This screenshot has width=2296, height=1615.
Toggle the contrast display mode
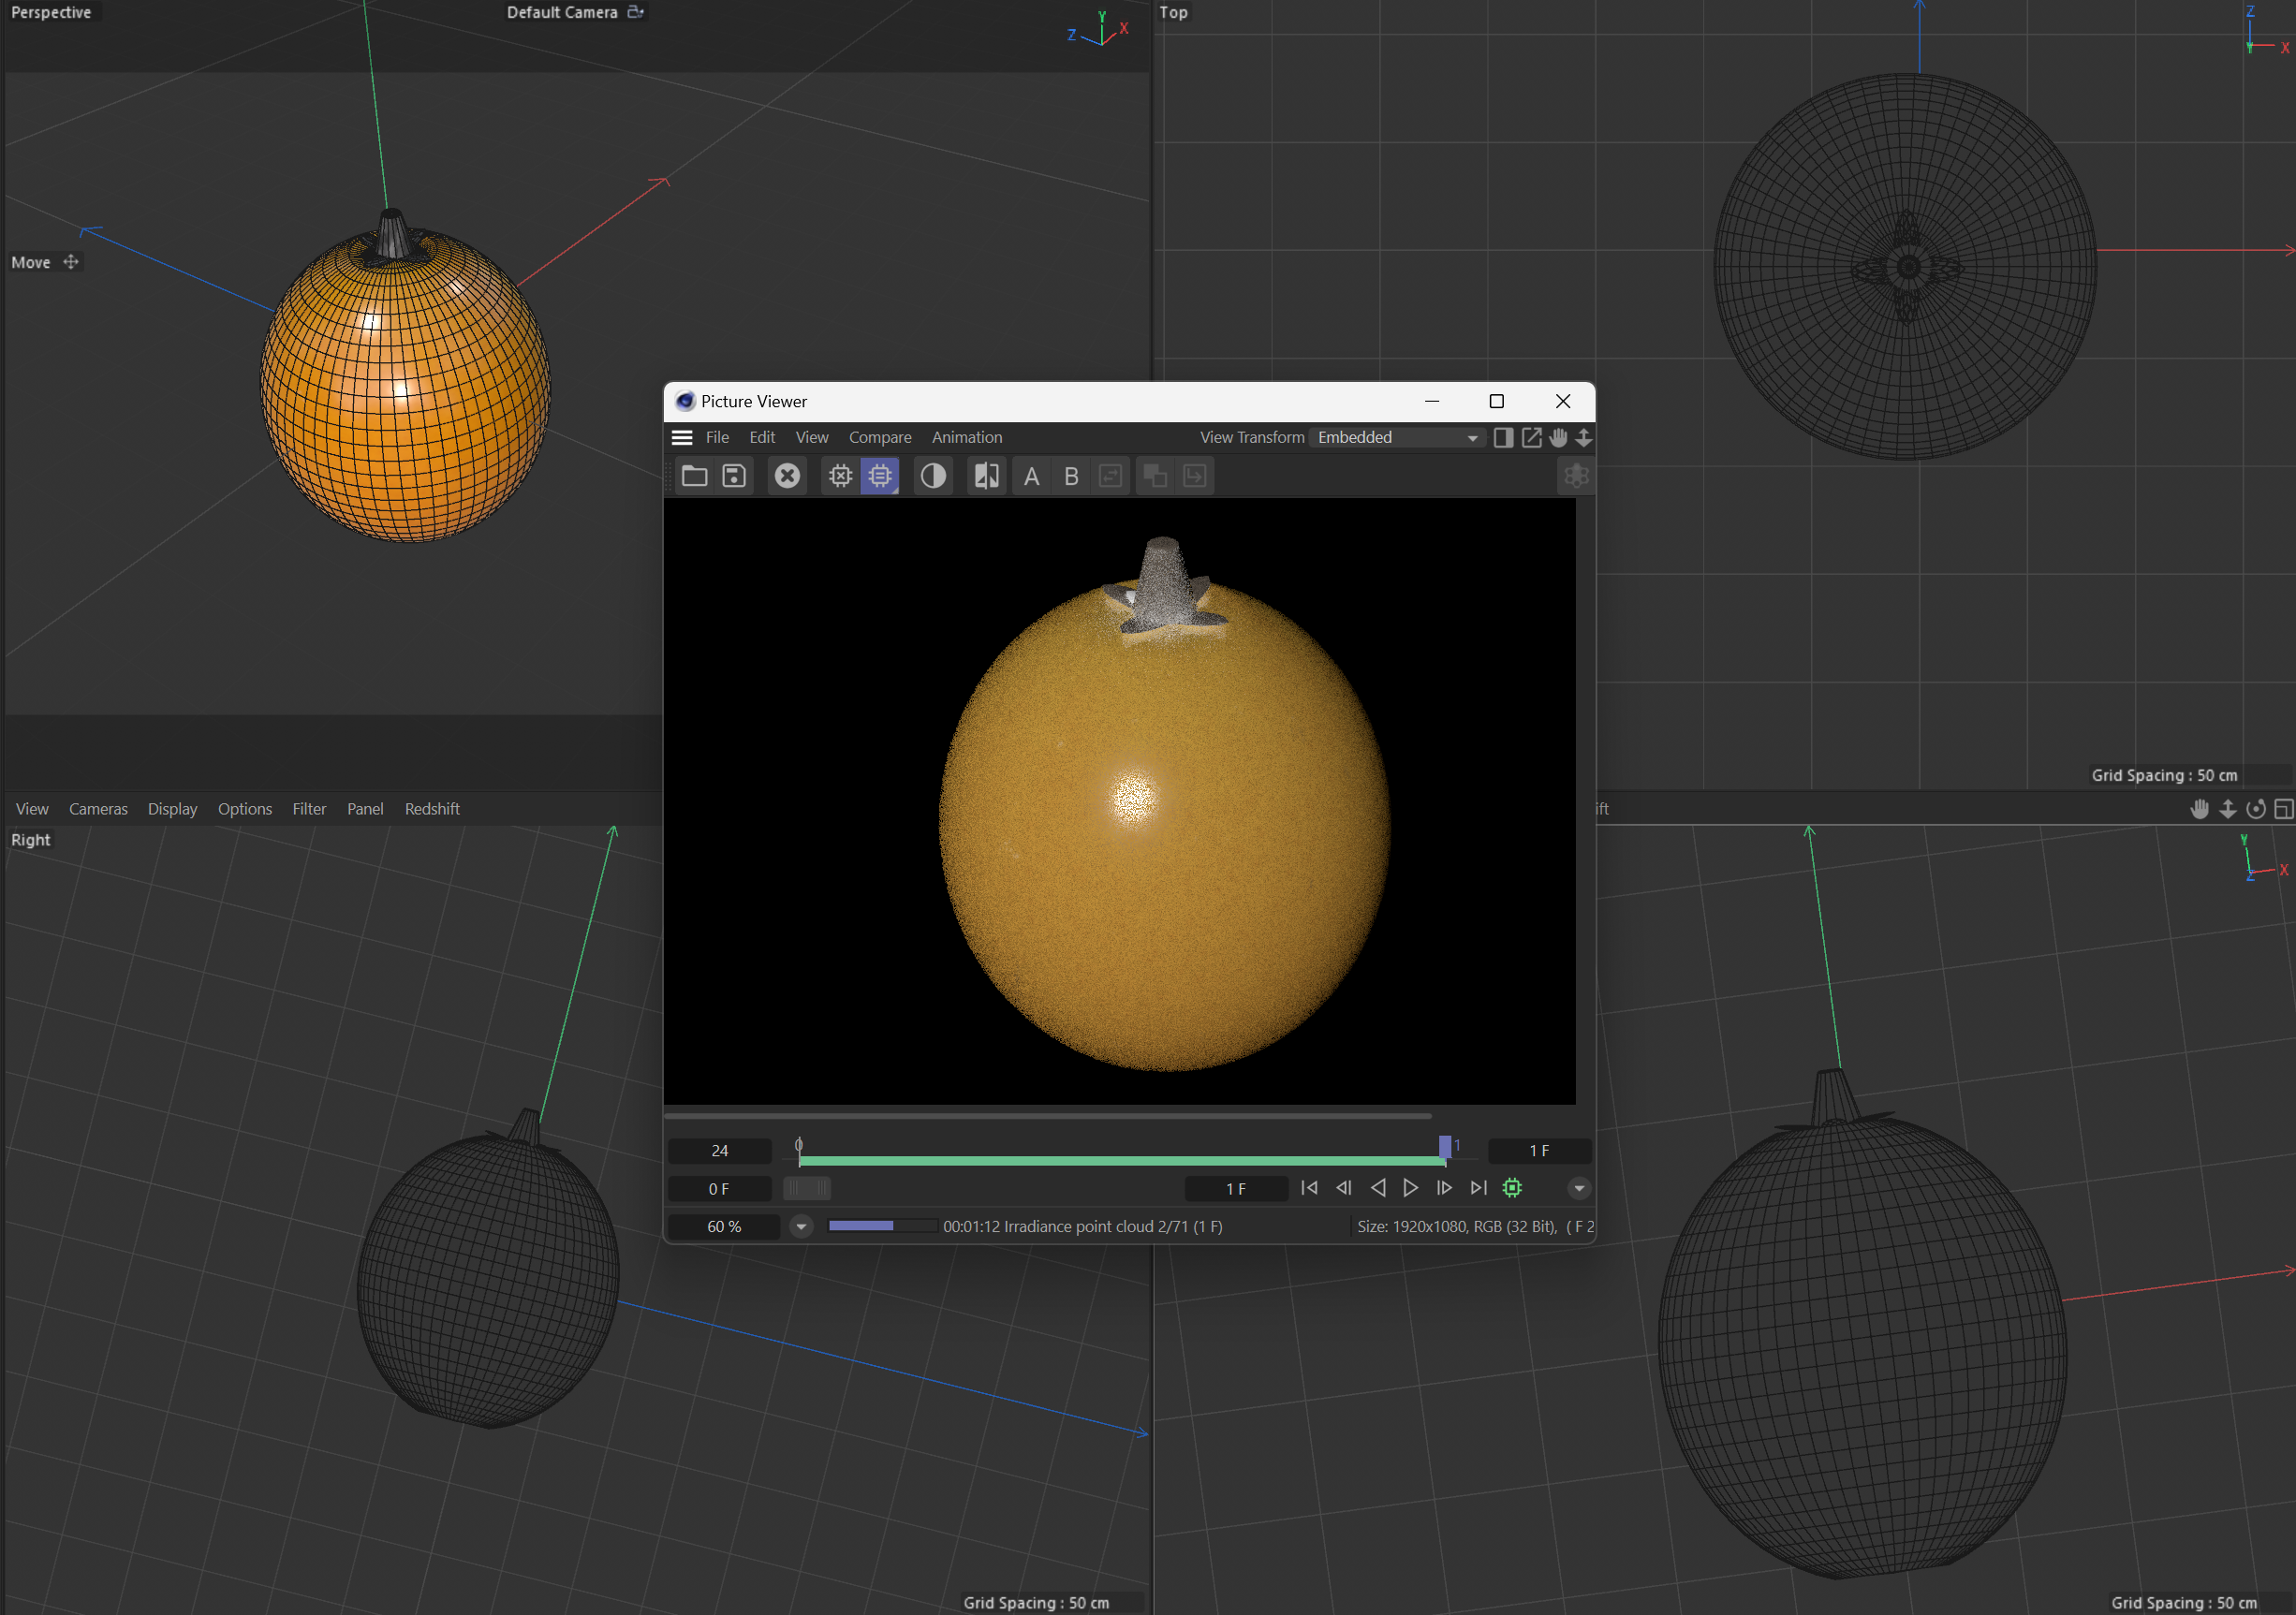933,476
